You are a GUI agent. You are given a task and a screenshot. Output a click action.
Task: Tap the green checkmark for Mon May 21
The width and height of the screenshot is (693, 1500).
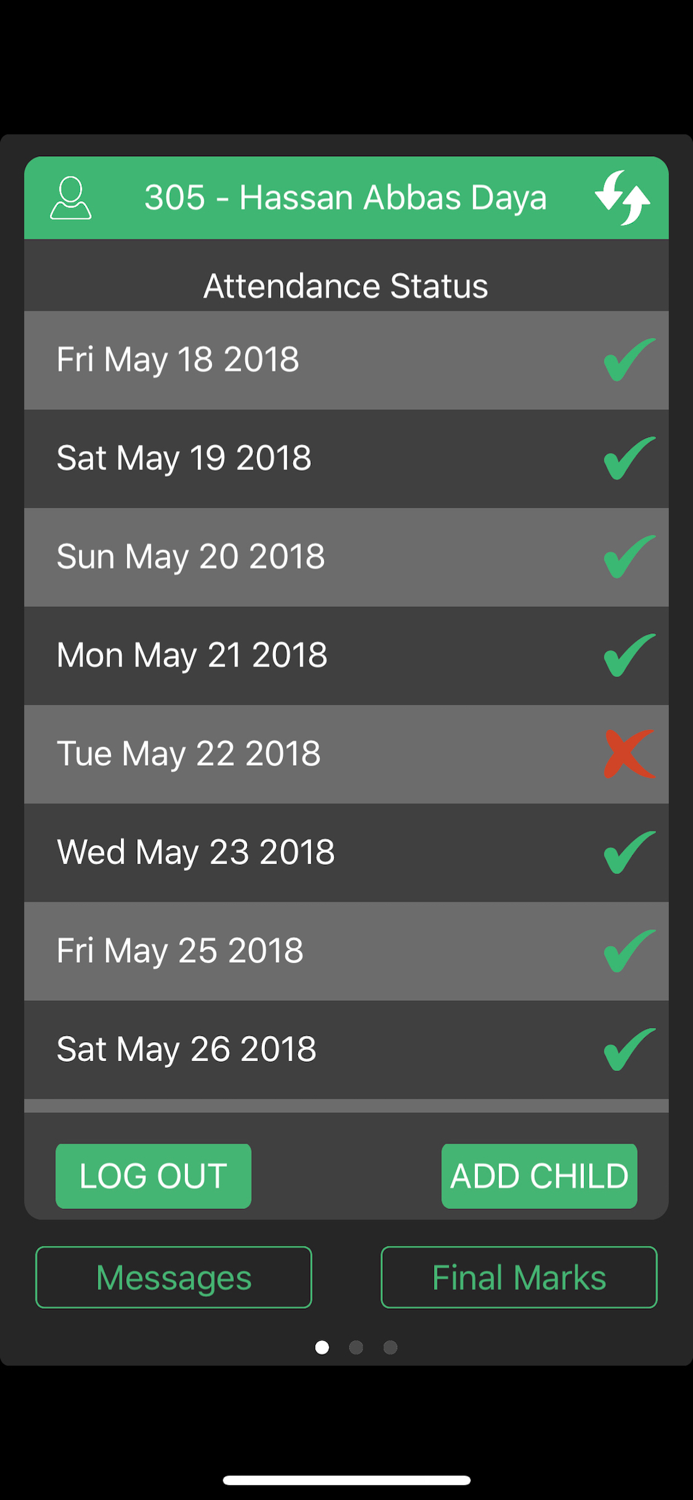[629, 655]
